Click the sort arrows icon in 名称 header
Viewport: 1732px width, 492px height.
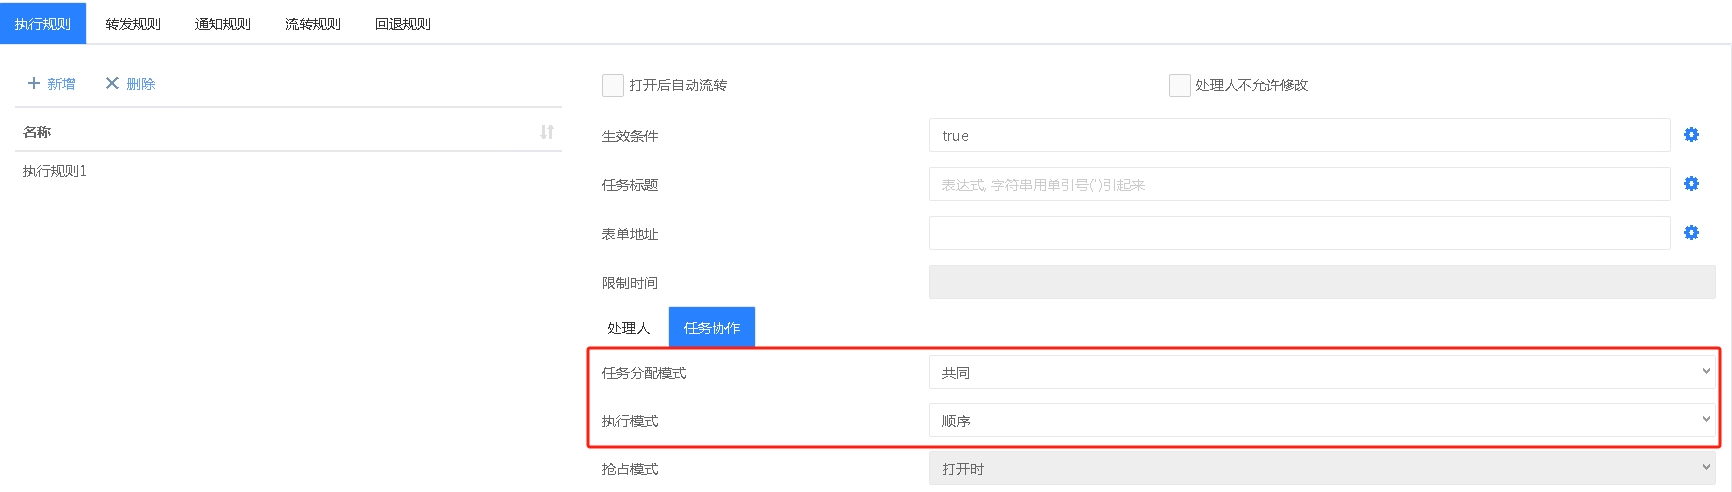(547, 132)
